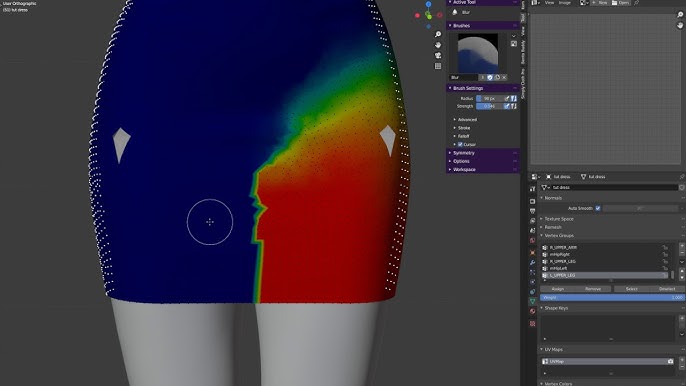Screen dimensions: 686x386
Task: Open the View Layer properties tab icon
Action: click(x=532, y=221)
